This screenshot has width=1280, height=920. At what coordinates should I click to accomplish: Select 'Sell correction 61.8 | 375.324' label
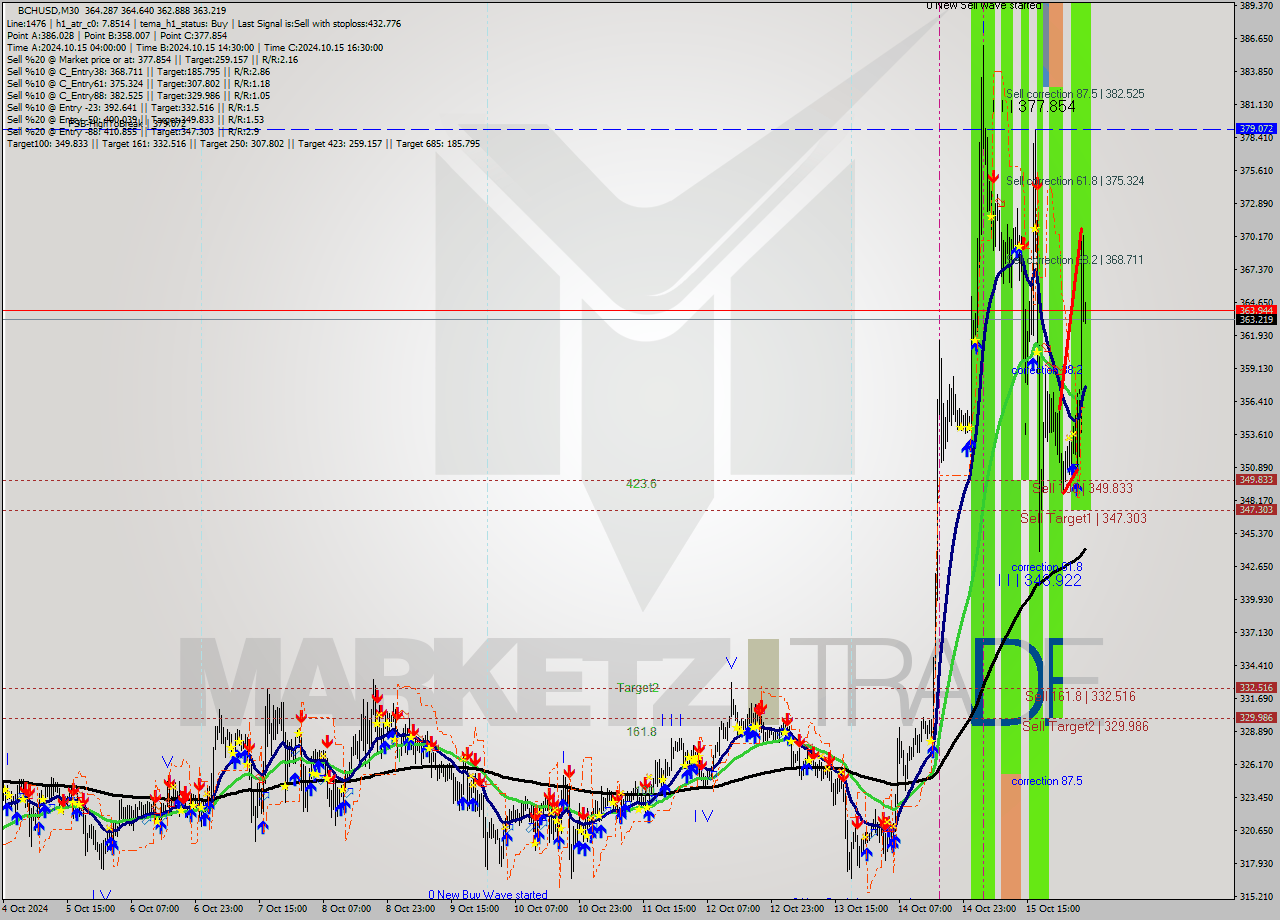coord(1075,181)
